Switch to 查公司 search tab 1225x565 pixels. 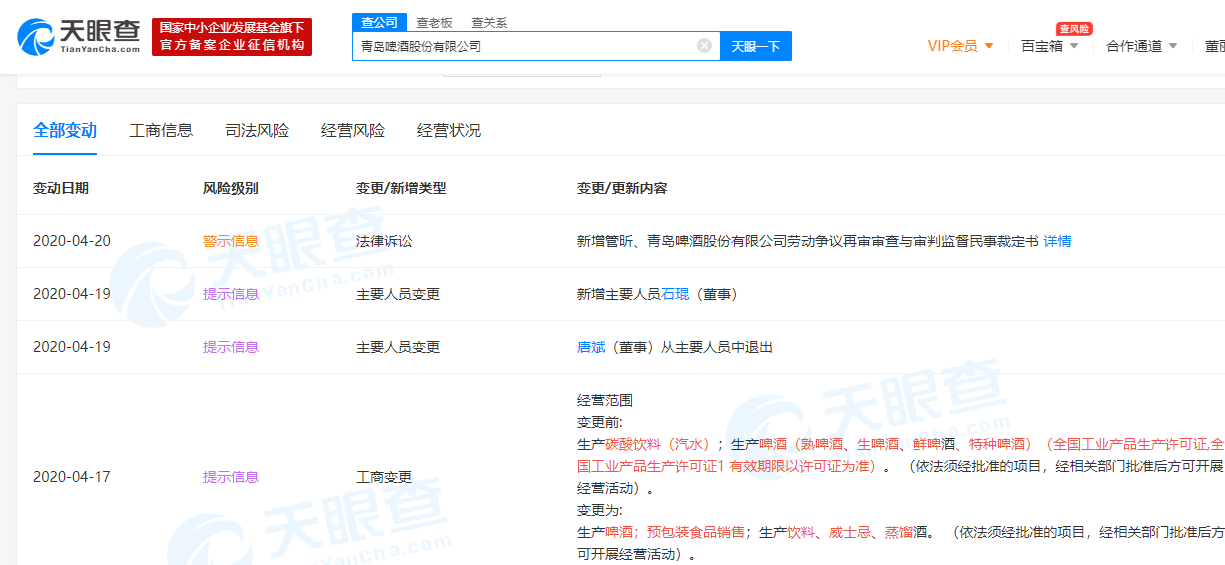click(378, 22)
